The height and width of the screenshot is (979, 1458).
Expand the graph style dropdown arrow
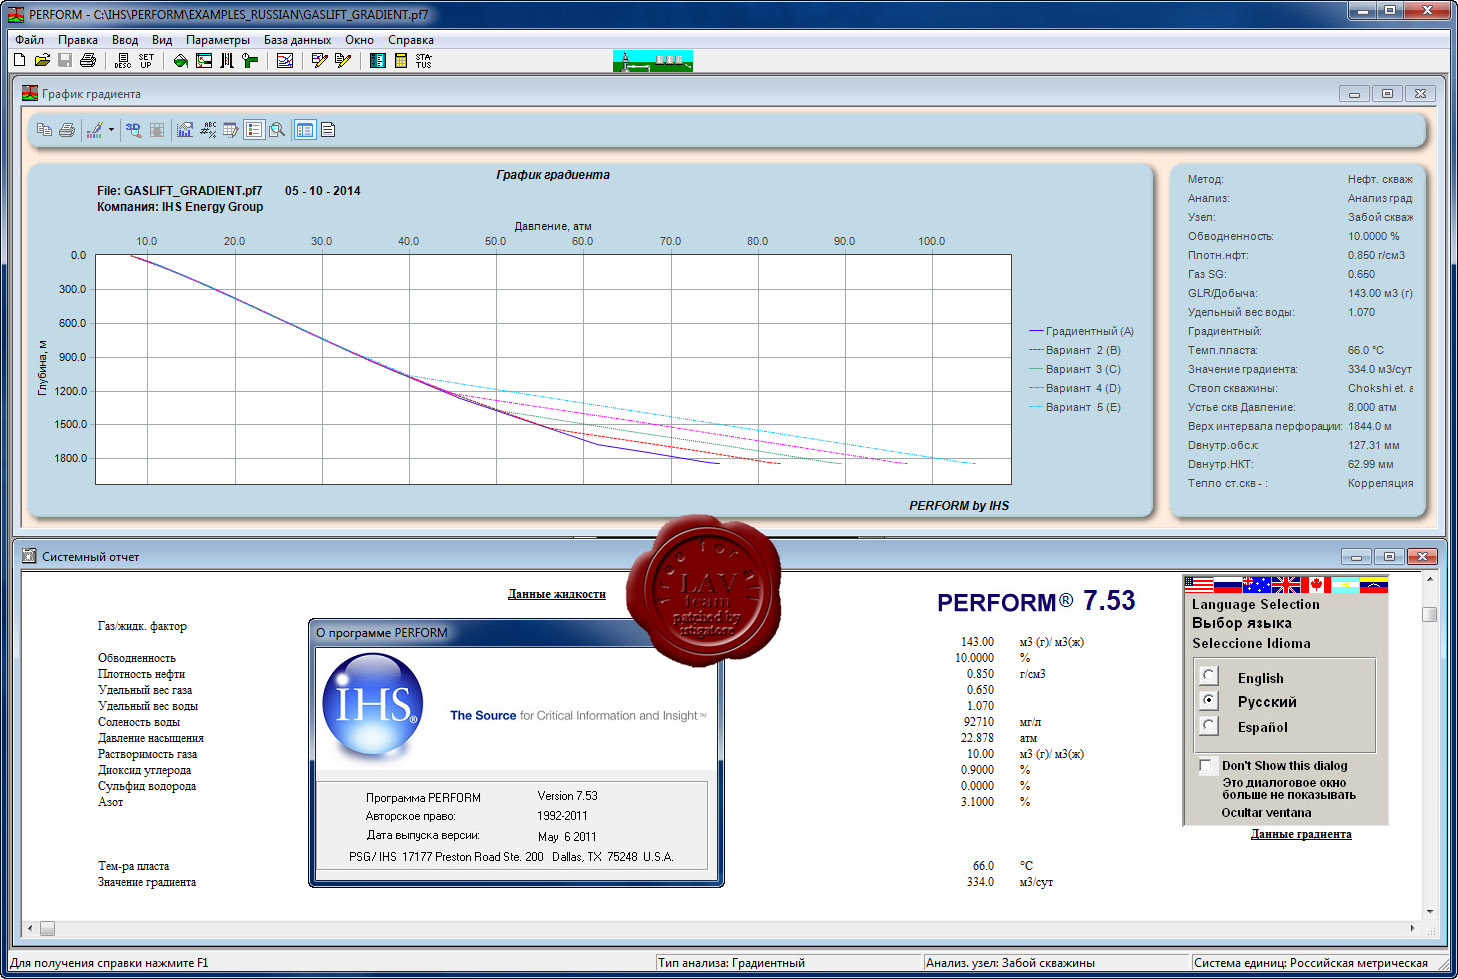[111, 129]
